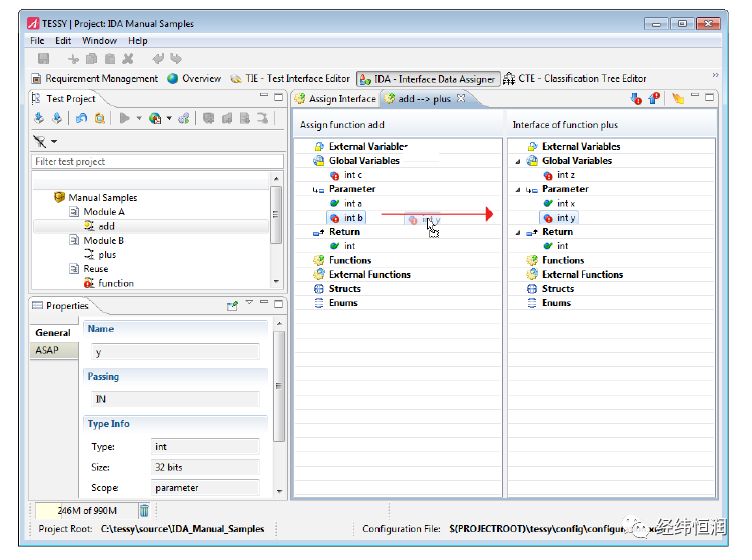Click the blue up-arrow with red badge icon
The height and width of the screenshot is (560, 752).
click(x=654, y=98)
